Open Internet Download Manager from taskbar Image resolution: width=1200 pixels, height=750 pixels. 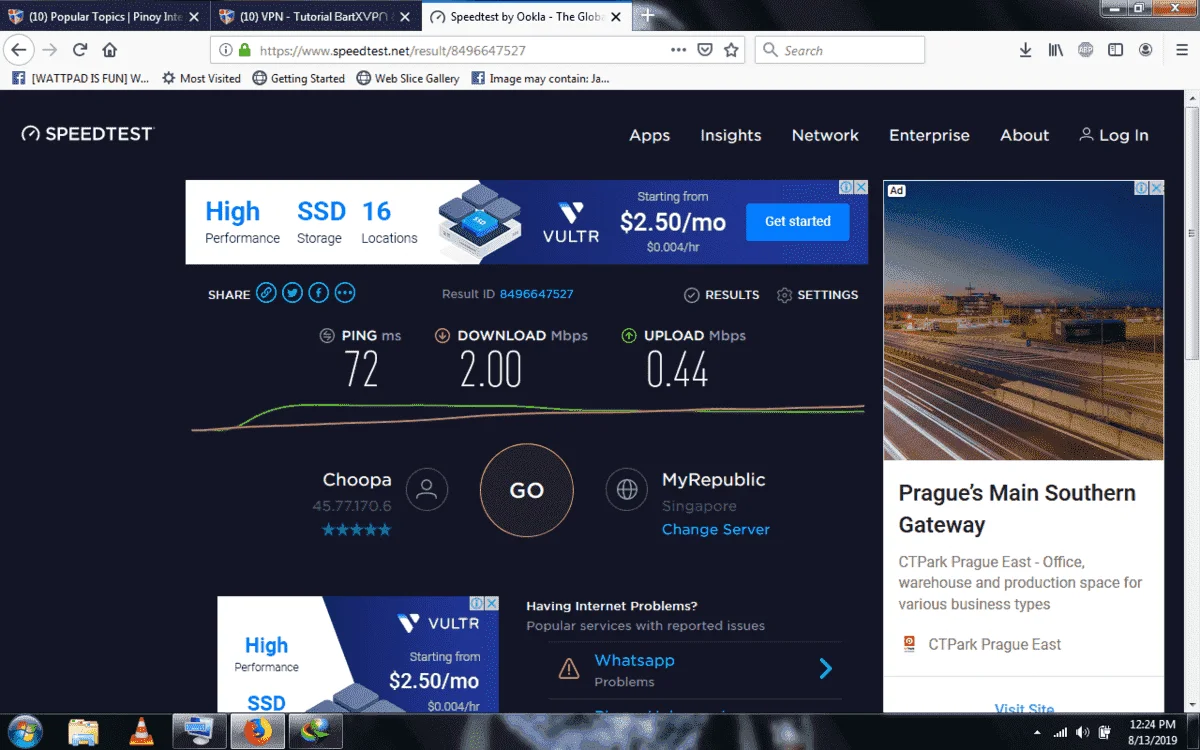tap(316, 732)
